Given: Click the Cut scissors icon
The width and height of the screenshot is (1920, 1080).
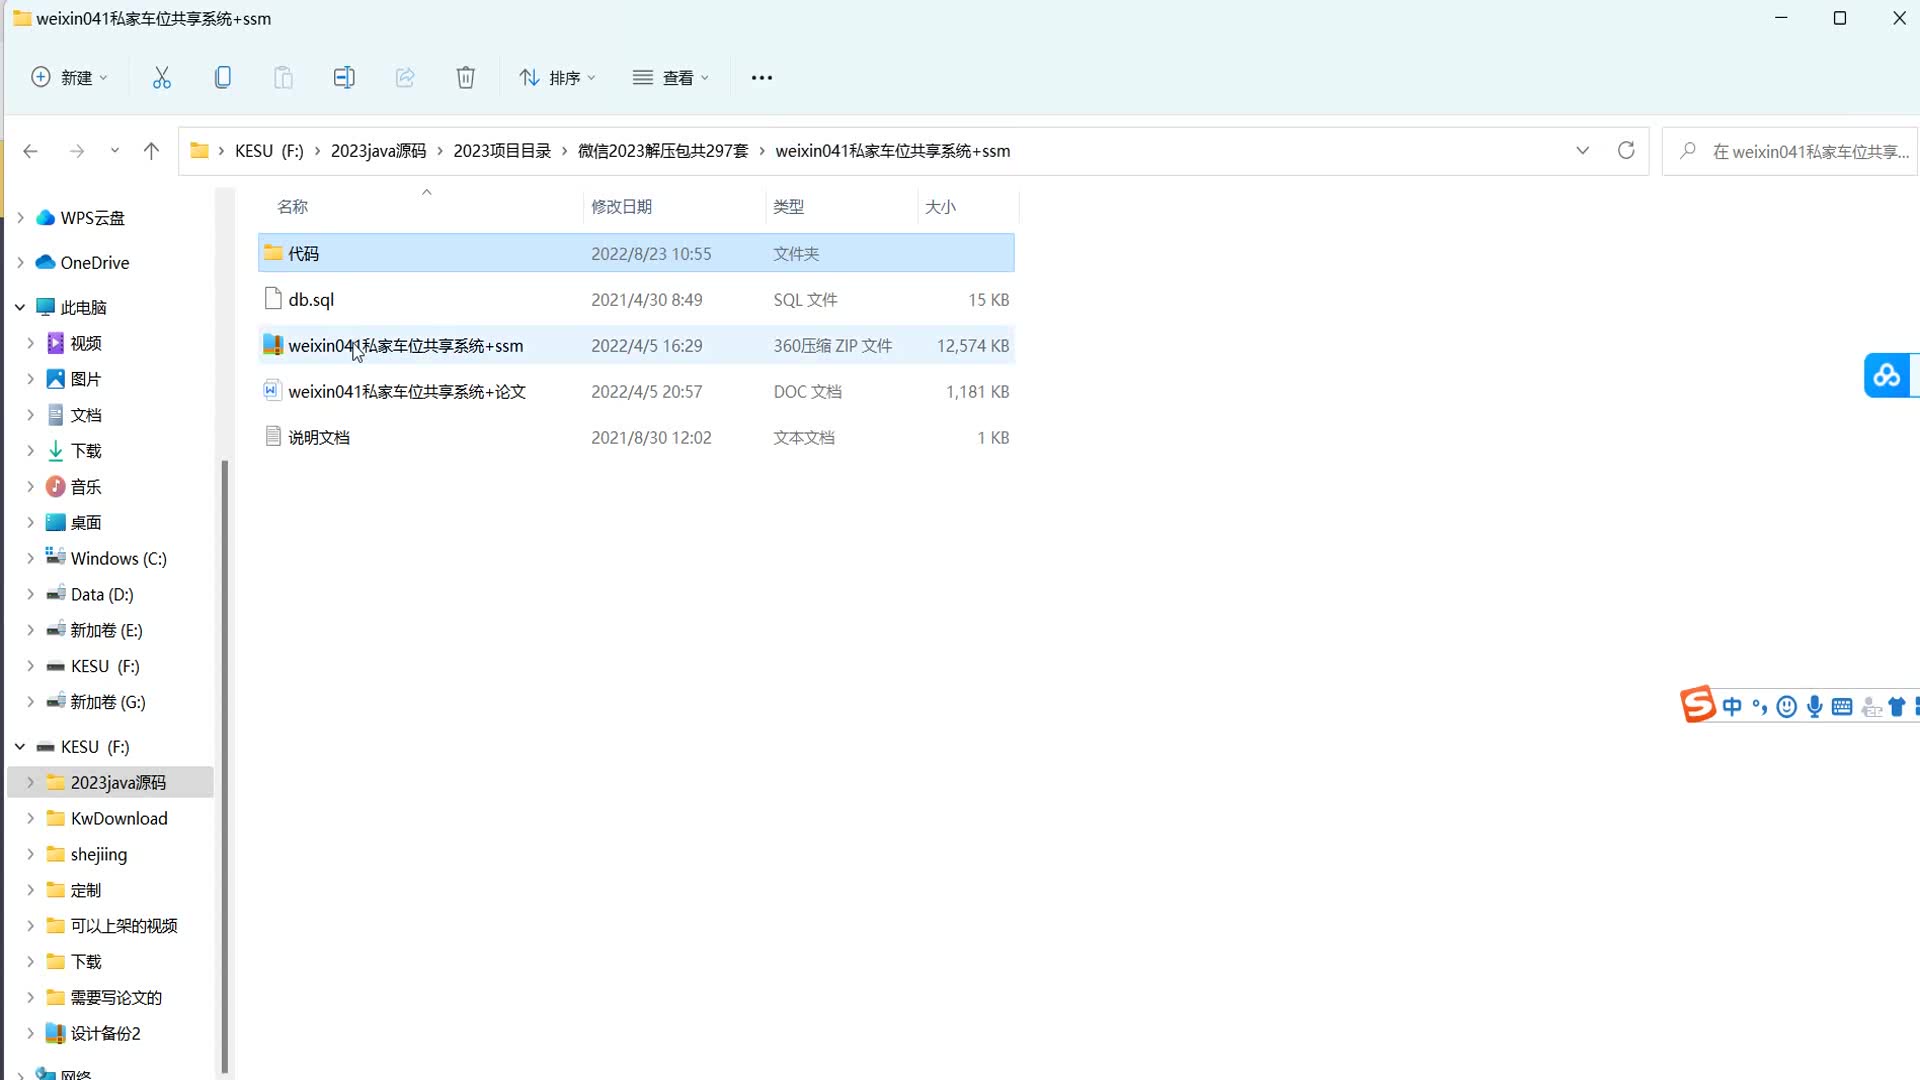Looking at the screenshot, I should tap(161, 78).
